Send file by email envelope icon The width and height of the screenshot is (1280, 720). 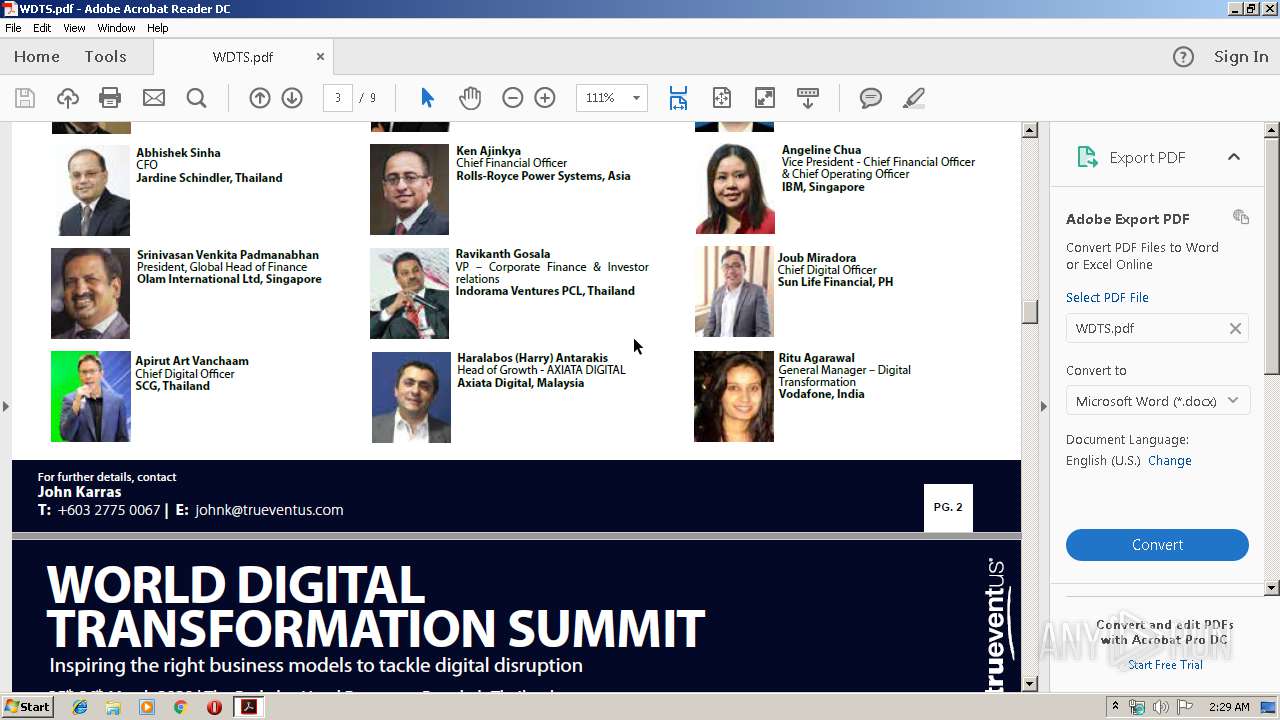pos(153,98)
